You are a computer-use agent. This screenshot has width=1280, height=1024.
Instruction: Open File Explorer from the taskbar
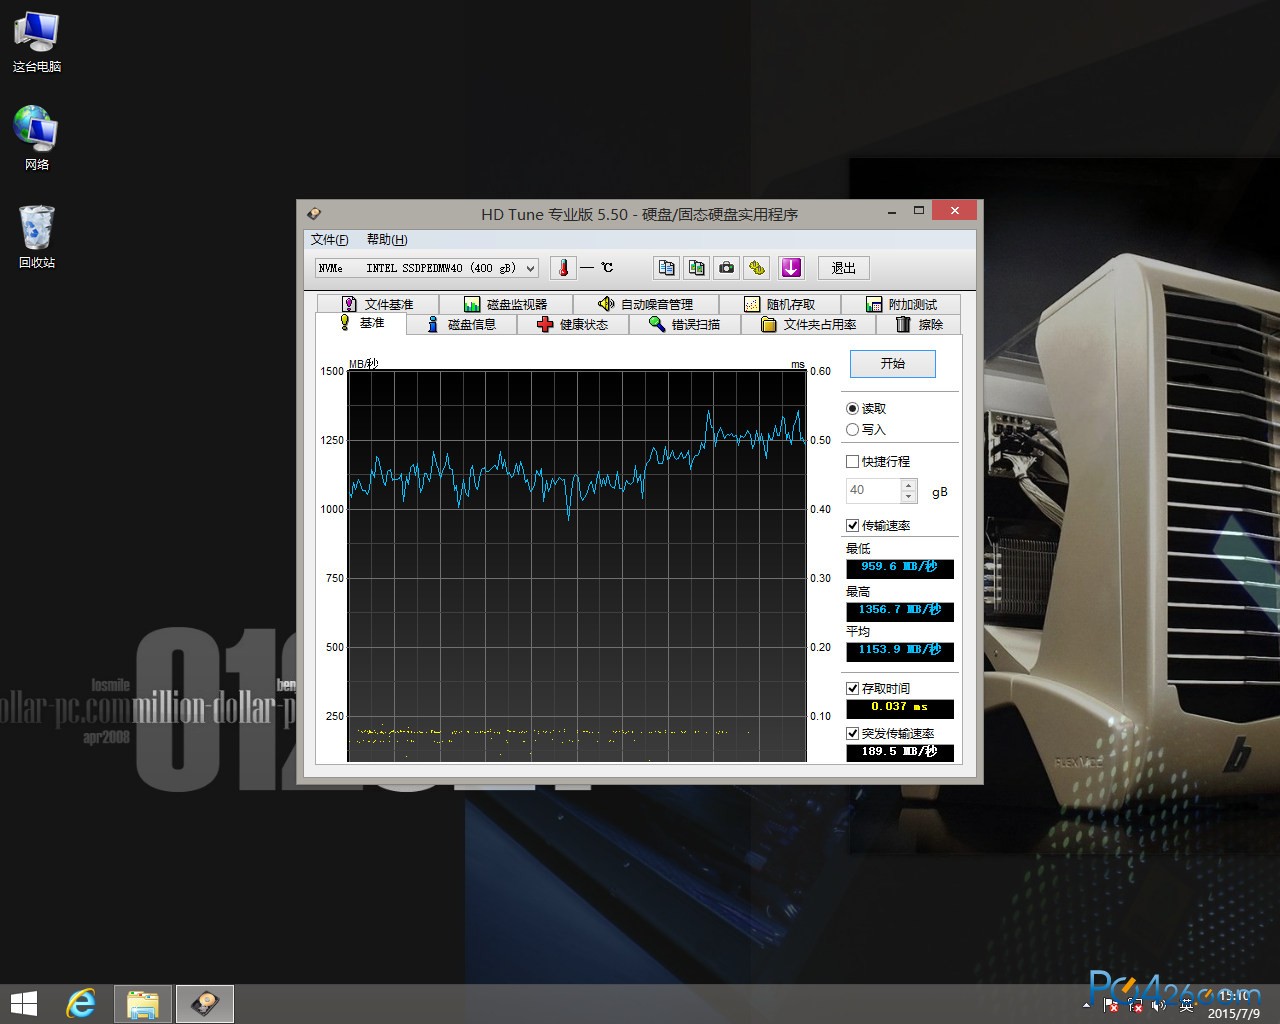[x=143, y=1003]
